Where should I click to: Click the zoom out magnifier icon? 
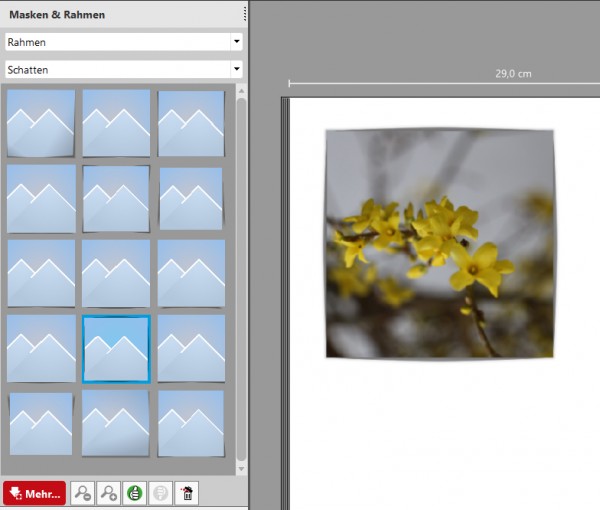point(82,493)
